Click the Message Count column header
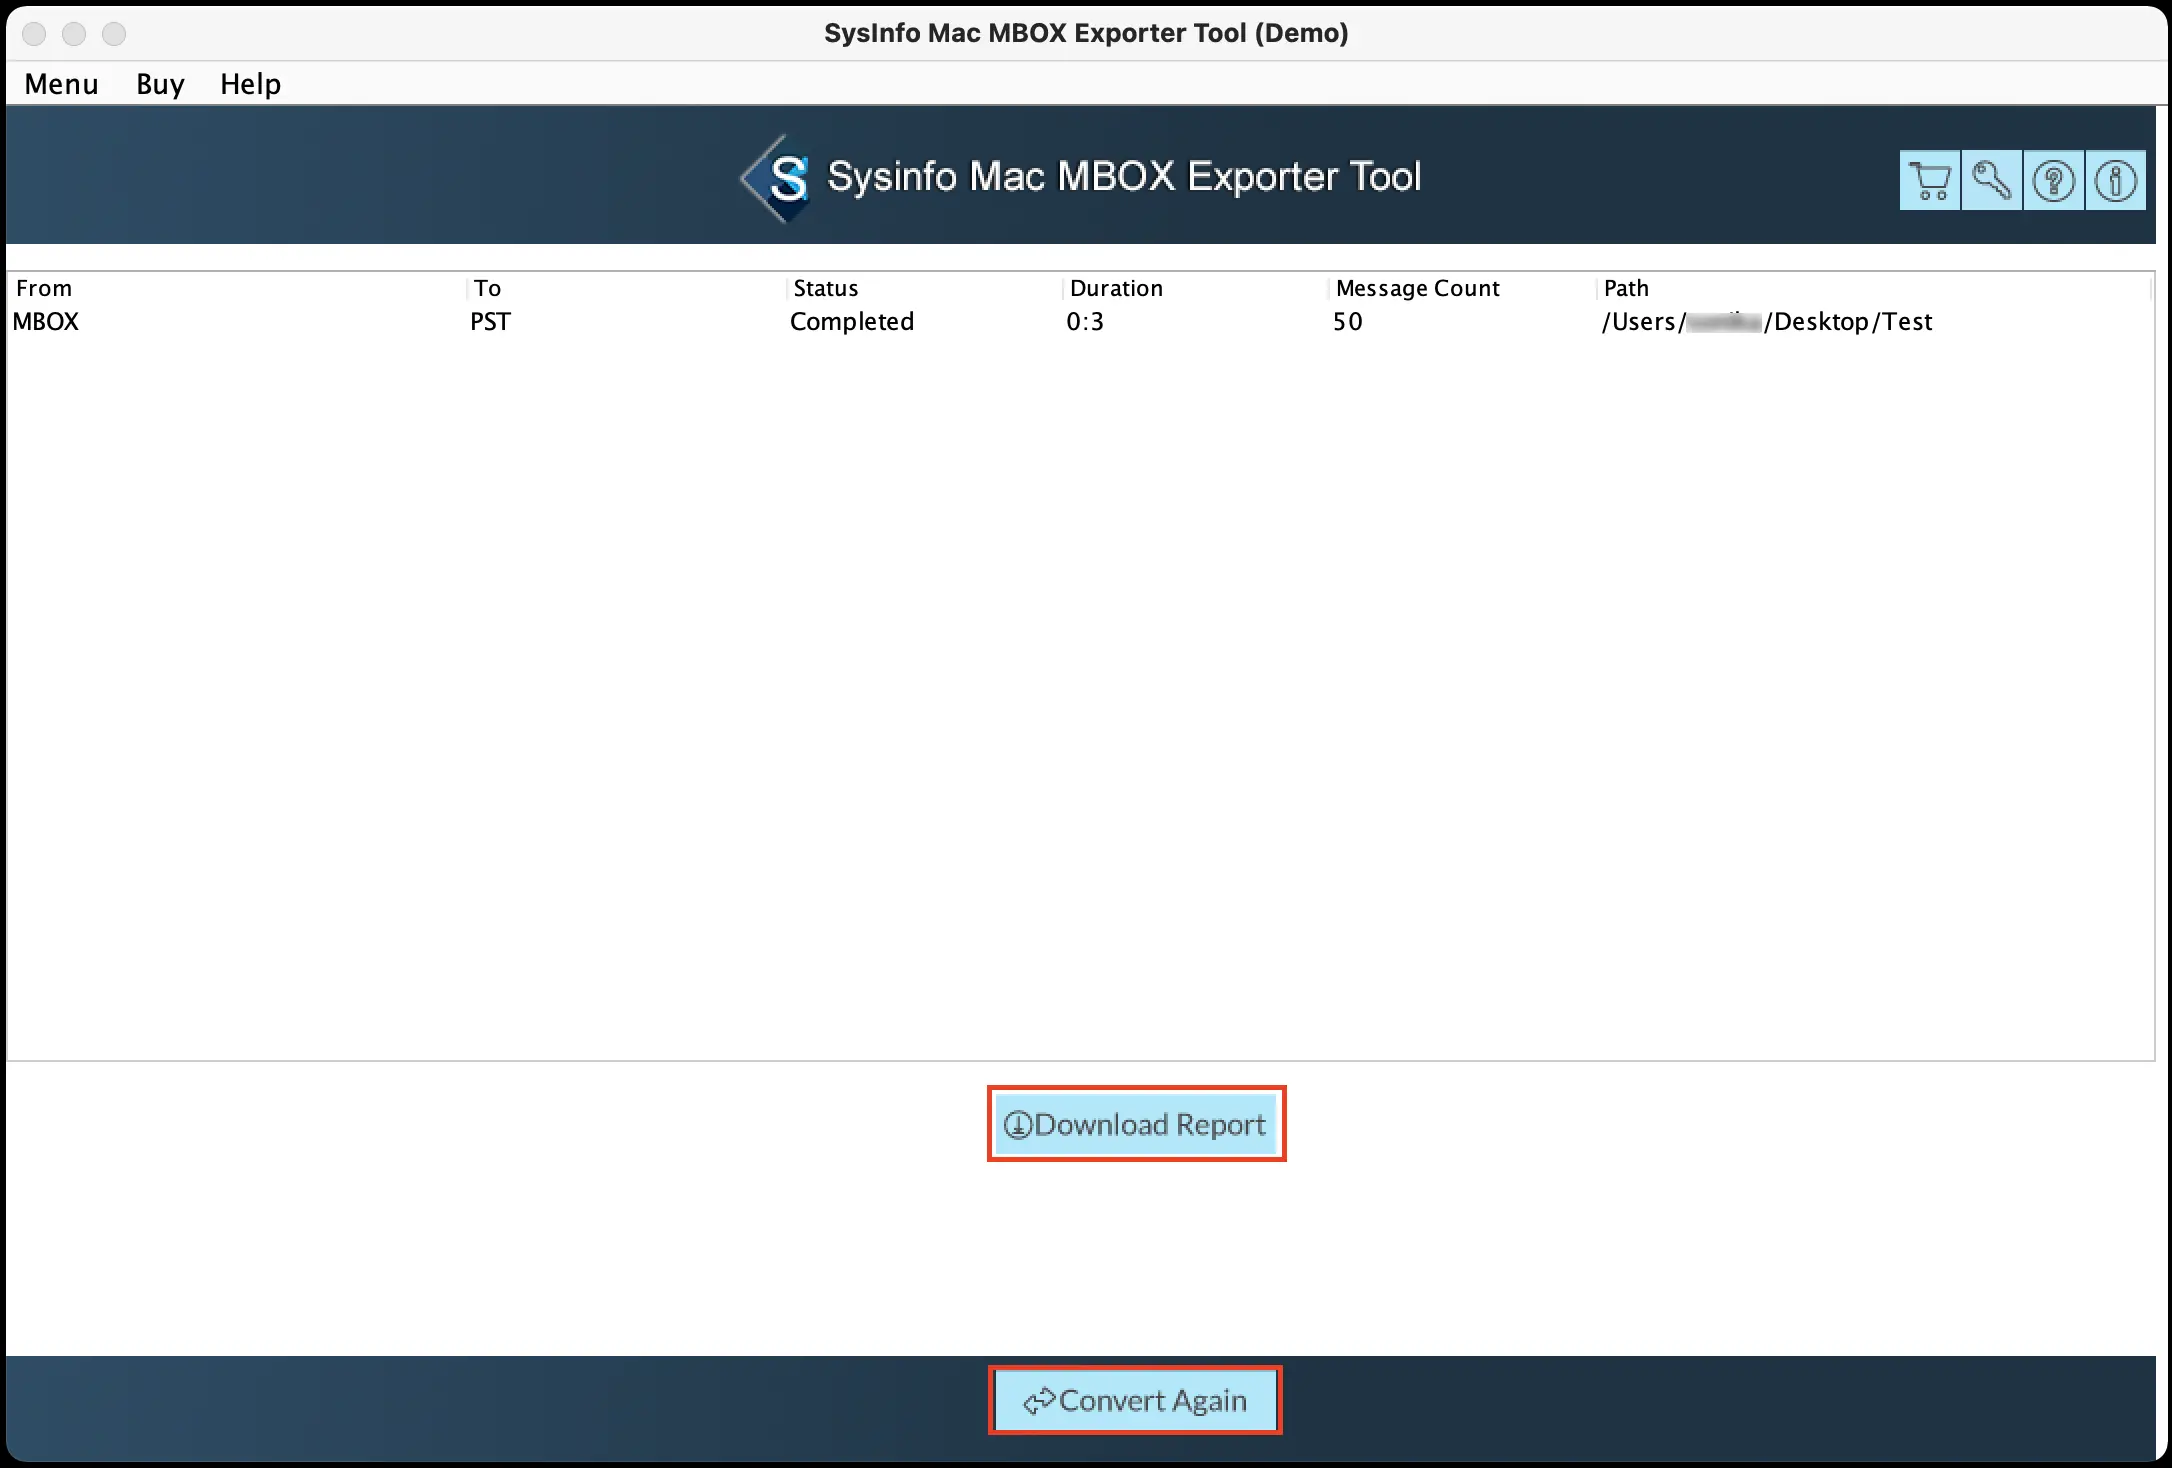Screen dimensions: 2172x1468 click(1417, 288)
